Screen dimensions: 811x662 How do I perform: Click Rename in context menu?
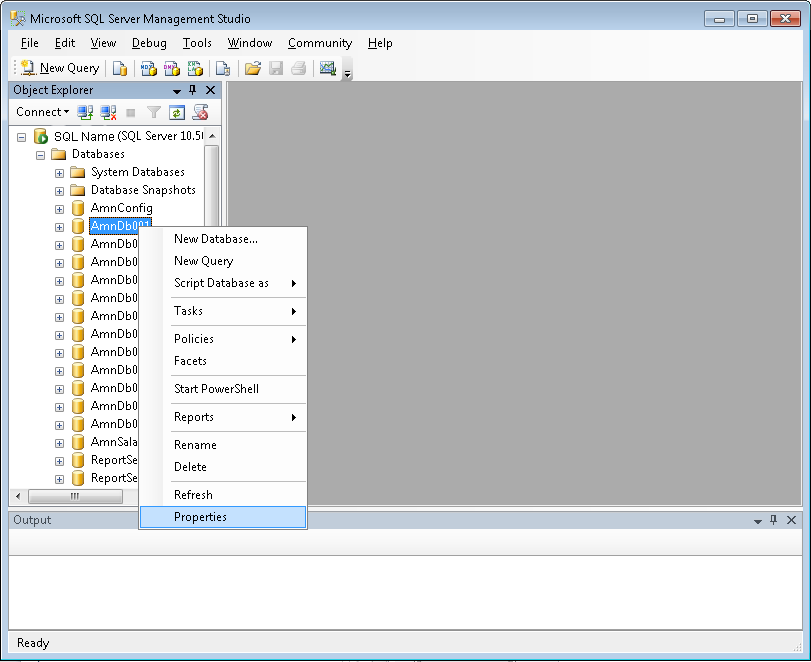point(223,445)
